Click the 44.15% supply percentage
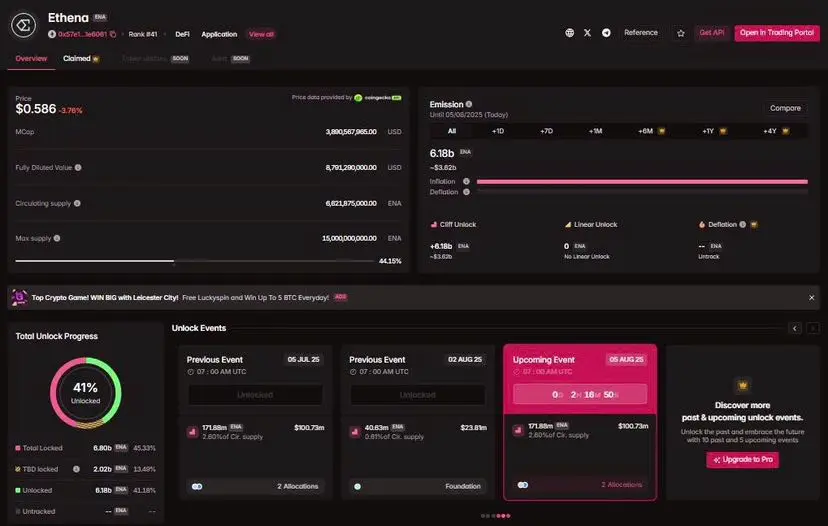Screen dimensions: 828x526 tap(390, 261)
